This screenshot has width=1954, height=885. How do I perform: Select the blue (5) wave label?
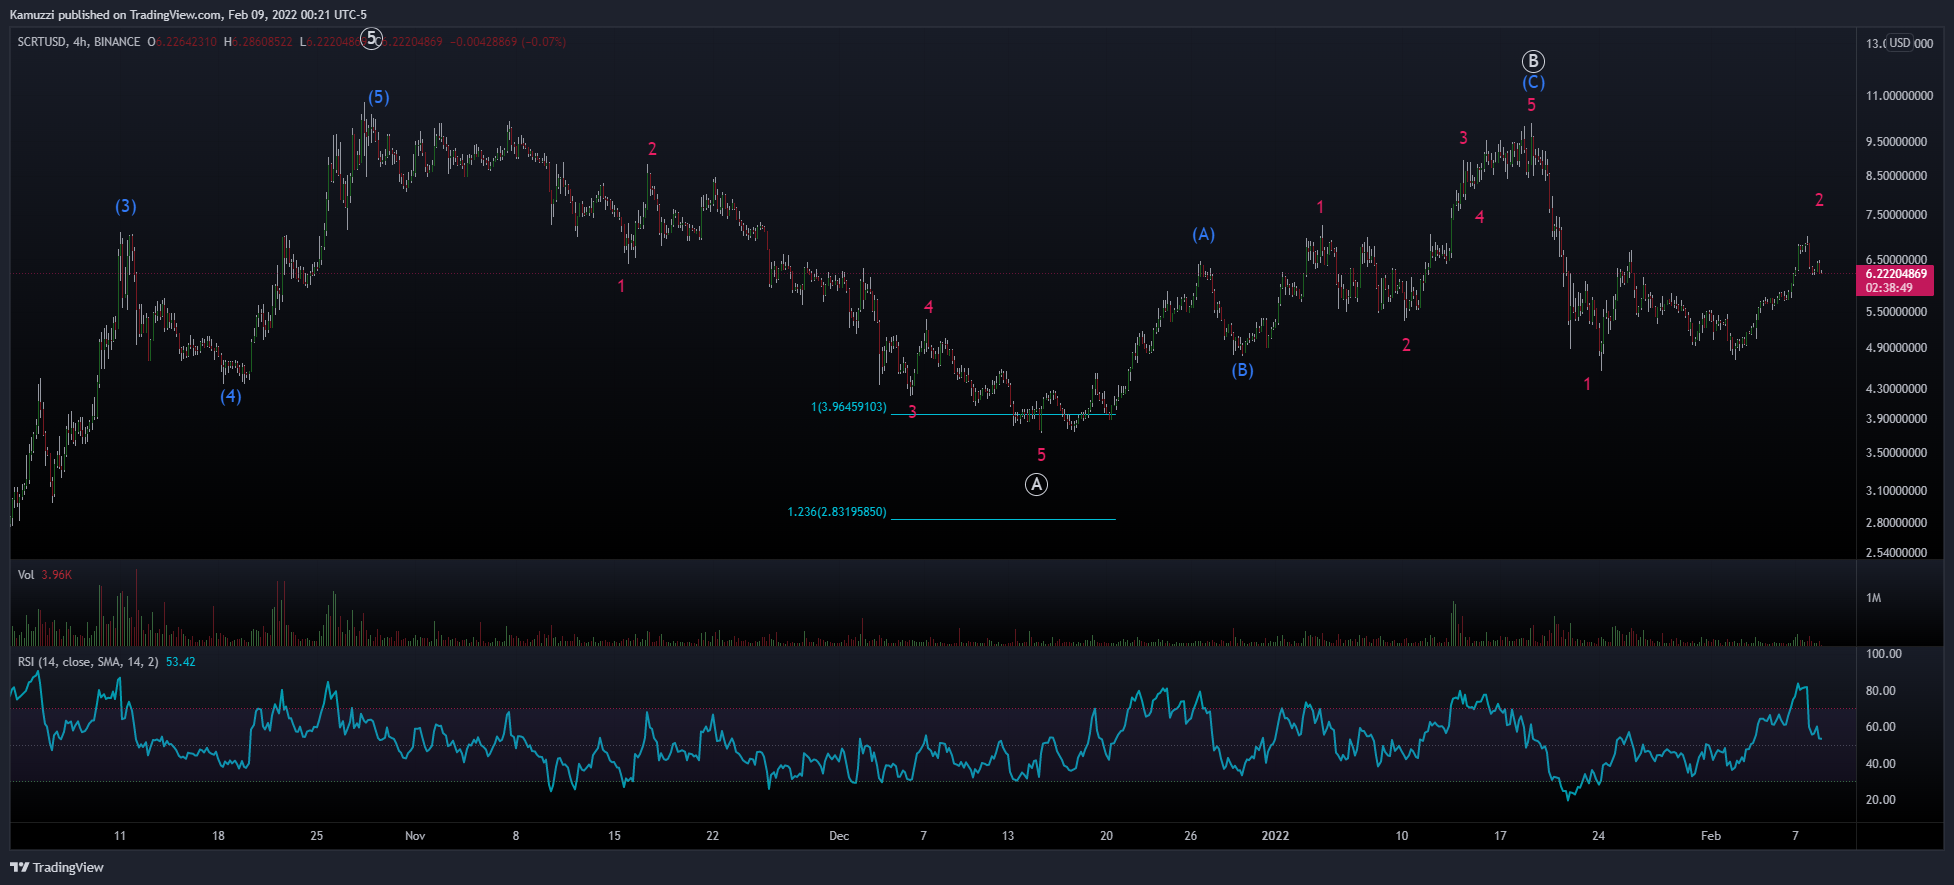tap(379, 97)
